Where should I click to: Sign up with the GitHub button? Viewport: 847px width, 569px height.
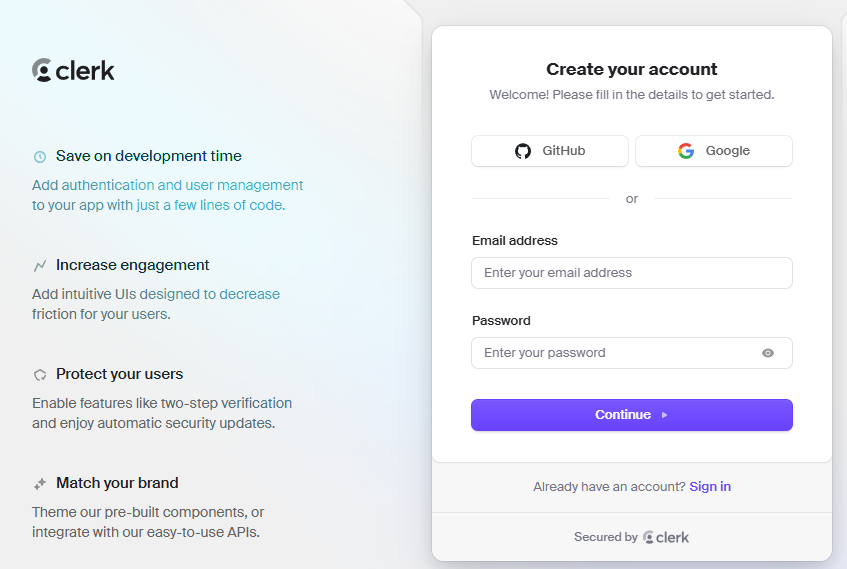[550, 151]
